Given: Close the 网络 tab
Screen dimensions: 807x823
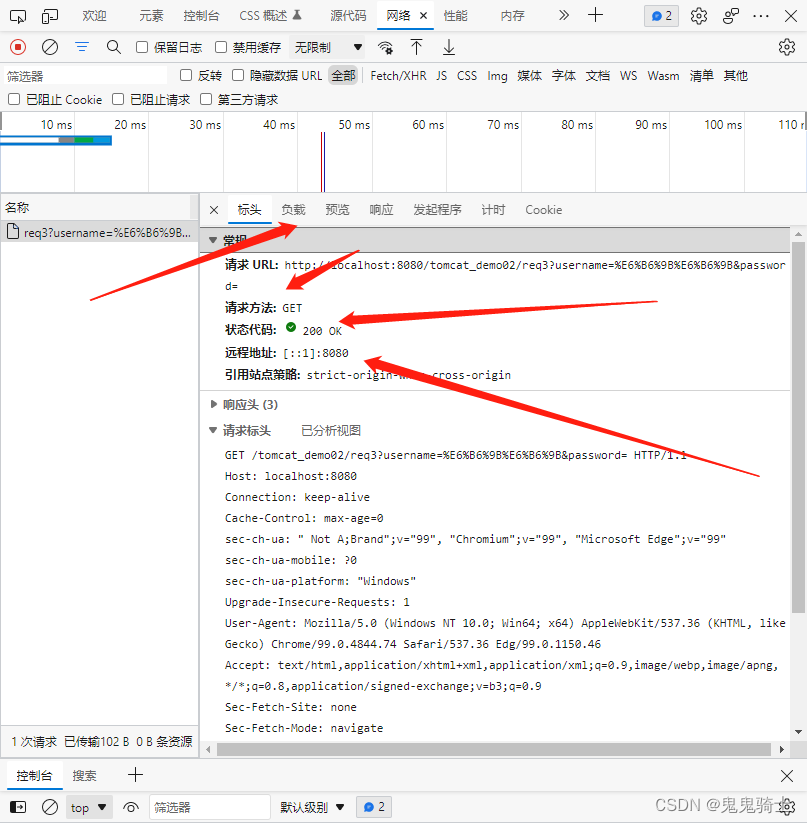Looking at the screenshot, I should [x=423, y=16].
